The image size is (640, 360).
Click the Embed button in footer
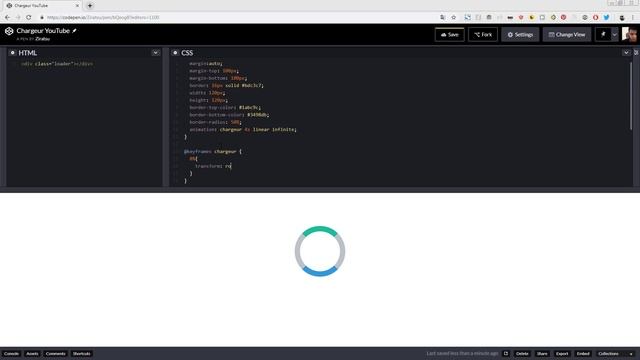tap(583, 353)
